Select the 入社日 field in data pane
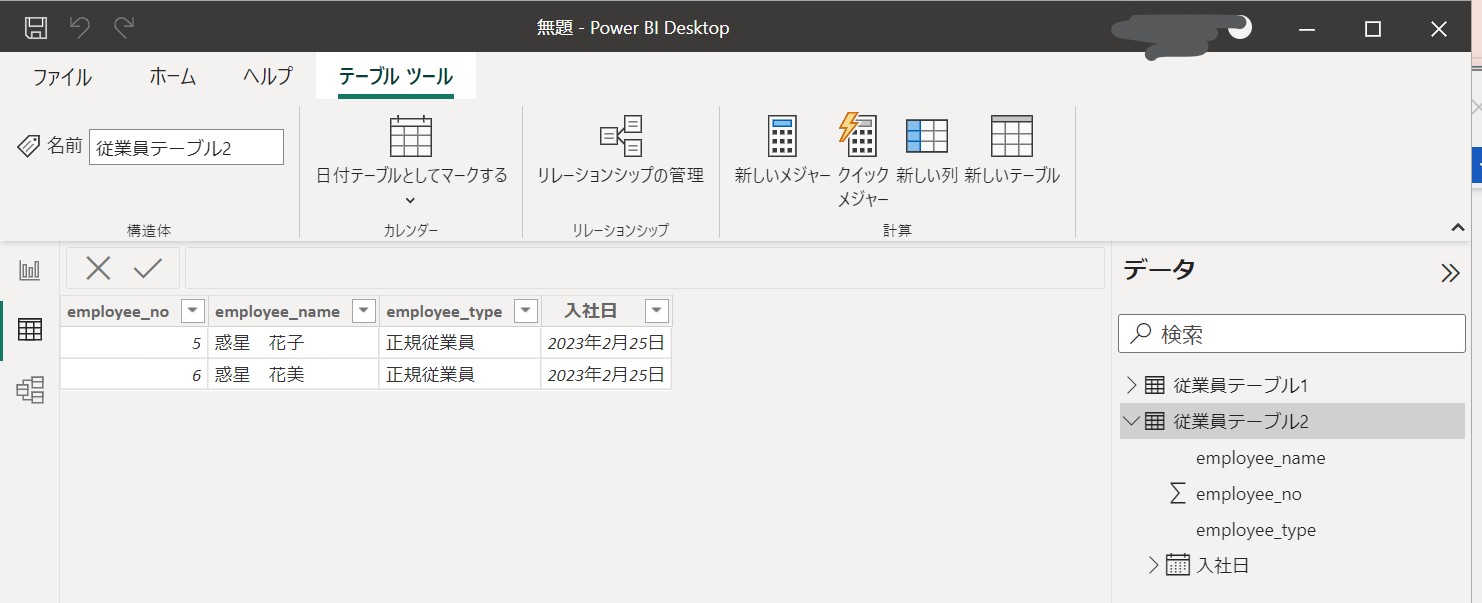 [1223, 565]
